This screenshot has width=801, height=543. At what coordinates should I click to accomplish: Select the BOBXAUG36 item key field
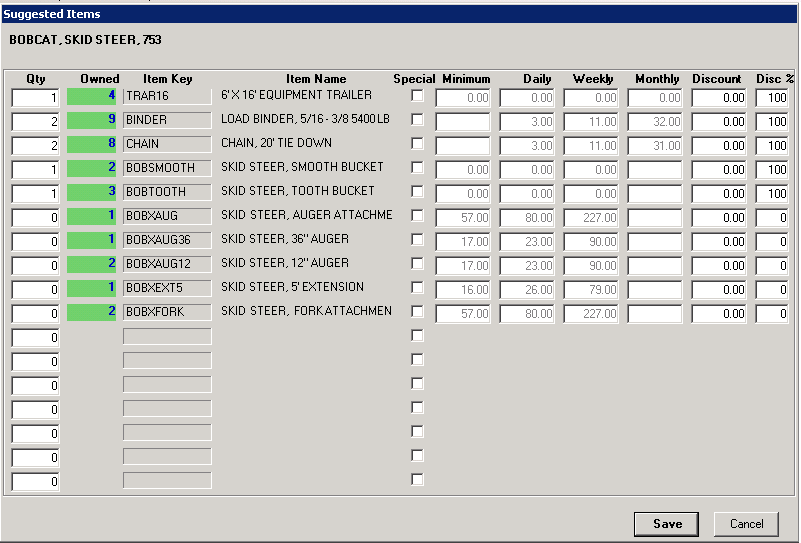(x=167, y=240)
